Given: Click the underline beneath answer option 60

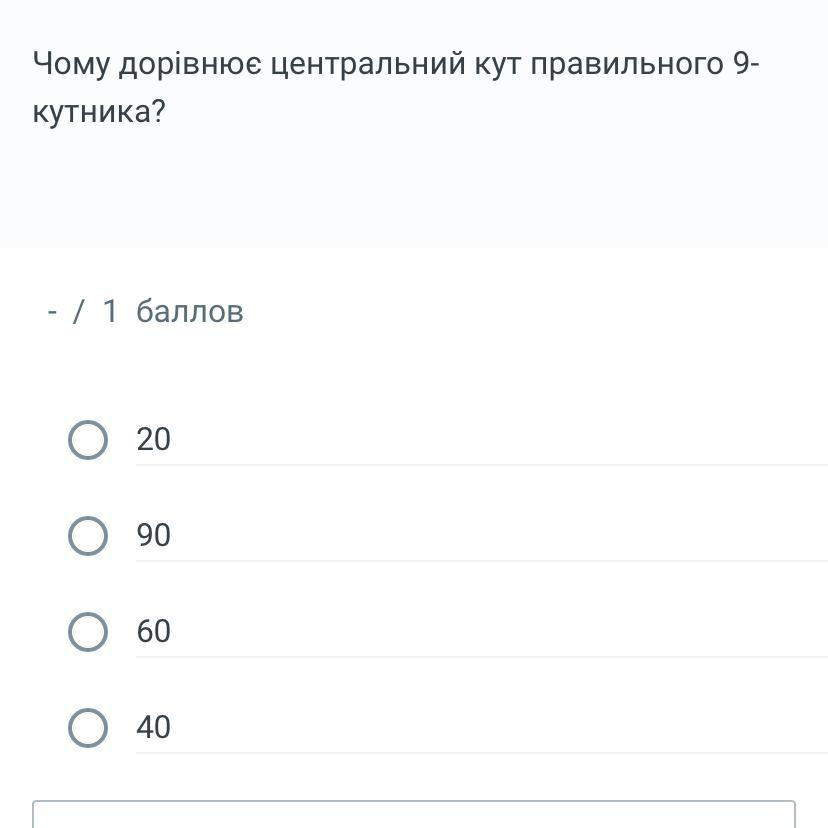Looking at the screenshot, I should coord(480,657).
